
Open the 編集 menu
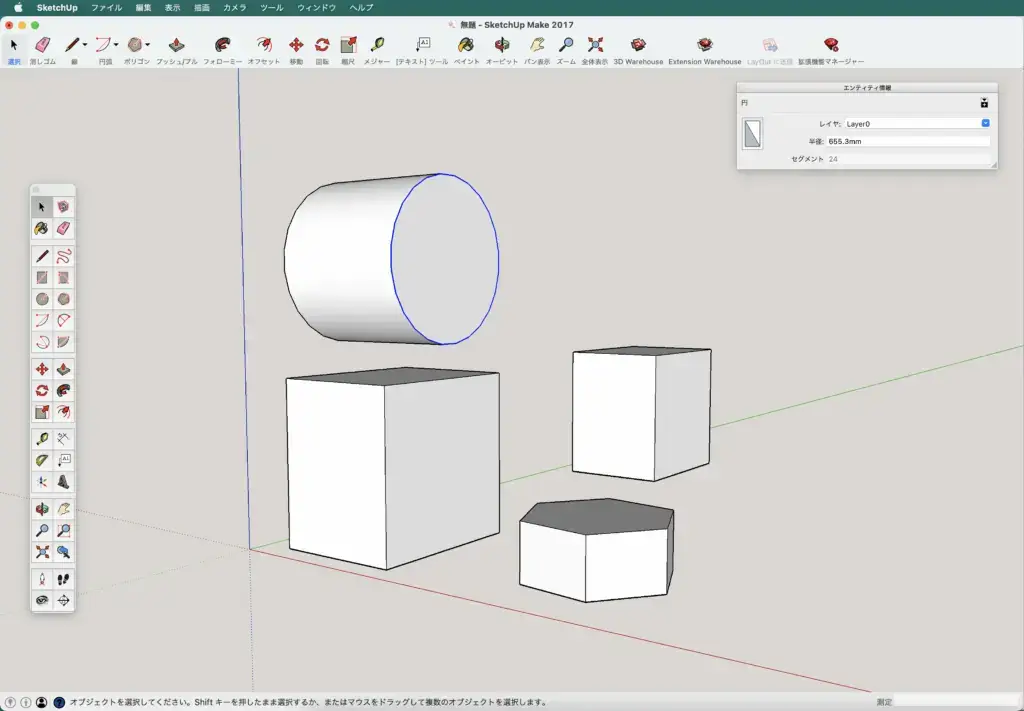point(144,8)
